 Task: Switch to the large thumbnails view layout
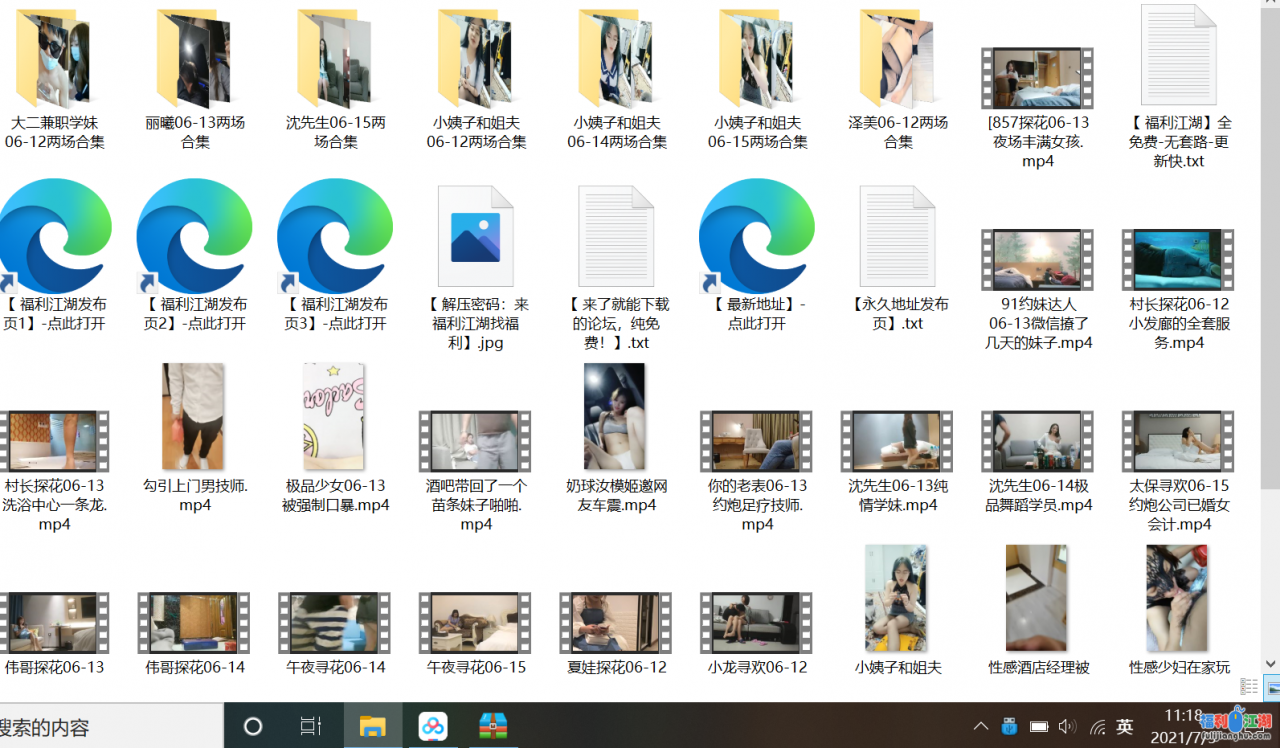coord(1273,687)
